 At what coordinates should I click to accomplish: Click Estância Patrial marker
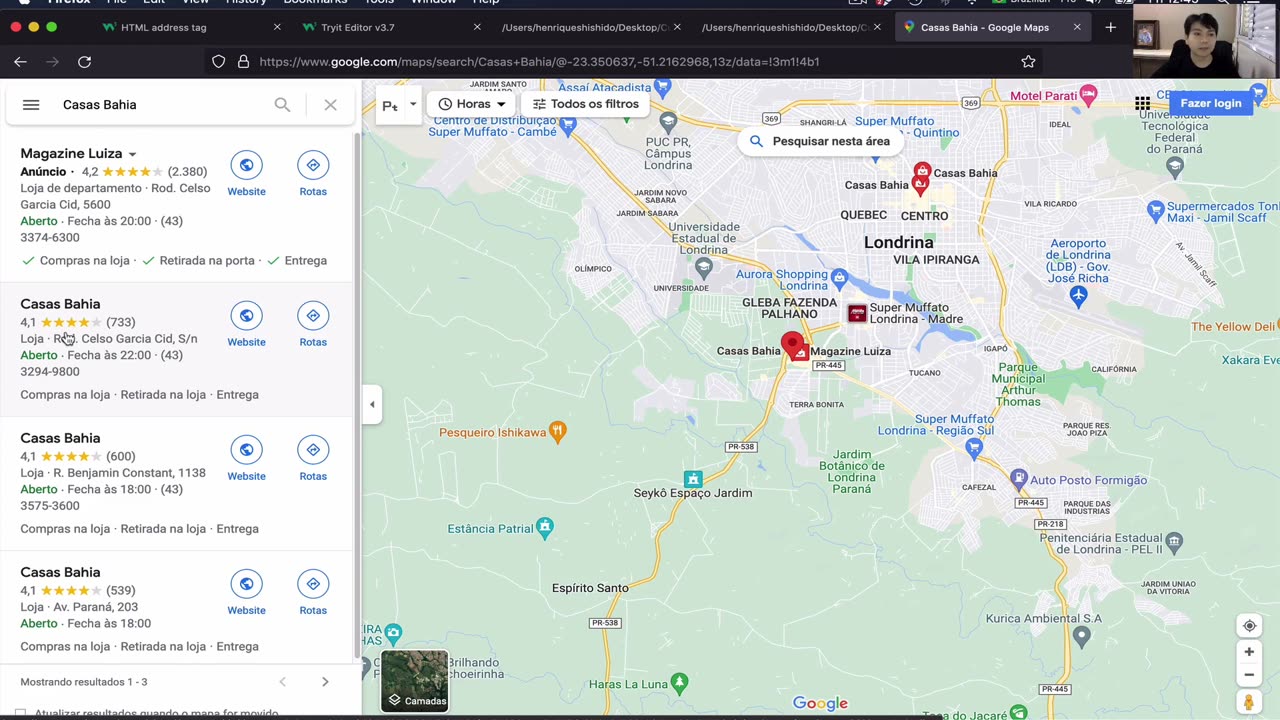[545, 526]
